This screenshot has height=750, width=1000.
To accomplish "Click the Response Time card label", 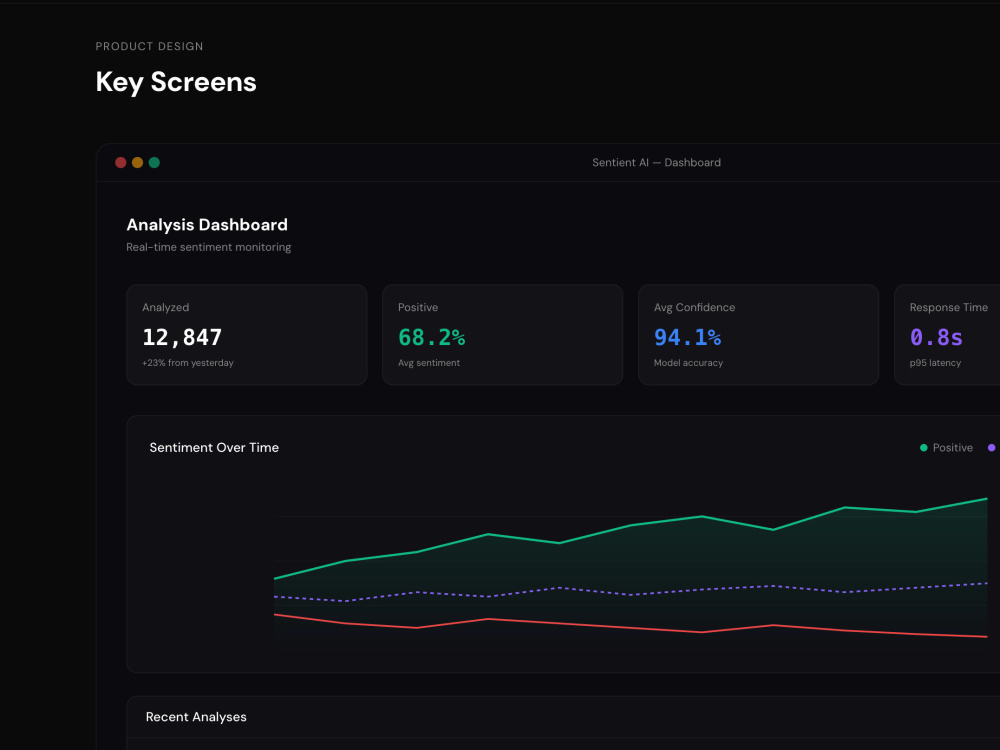I will 948,307.
